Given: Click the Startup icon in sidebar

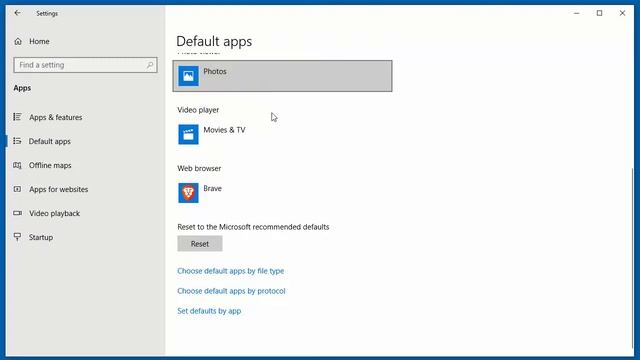Looking at the screenshot, I should [x=17, y=237].
